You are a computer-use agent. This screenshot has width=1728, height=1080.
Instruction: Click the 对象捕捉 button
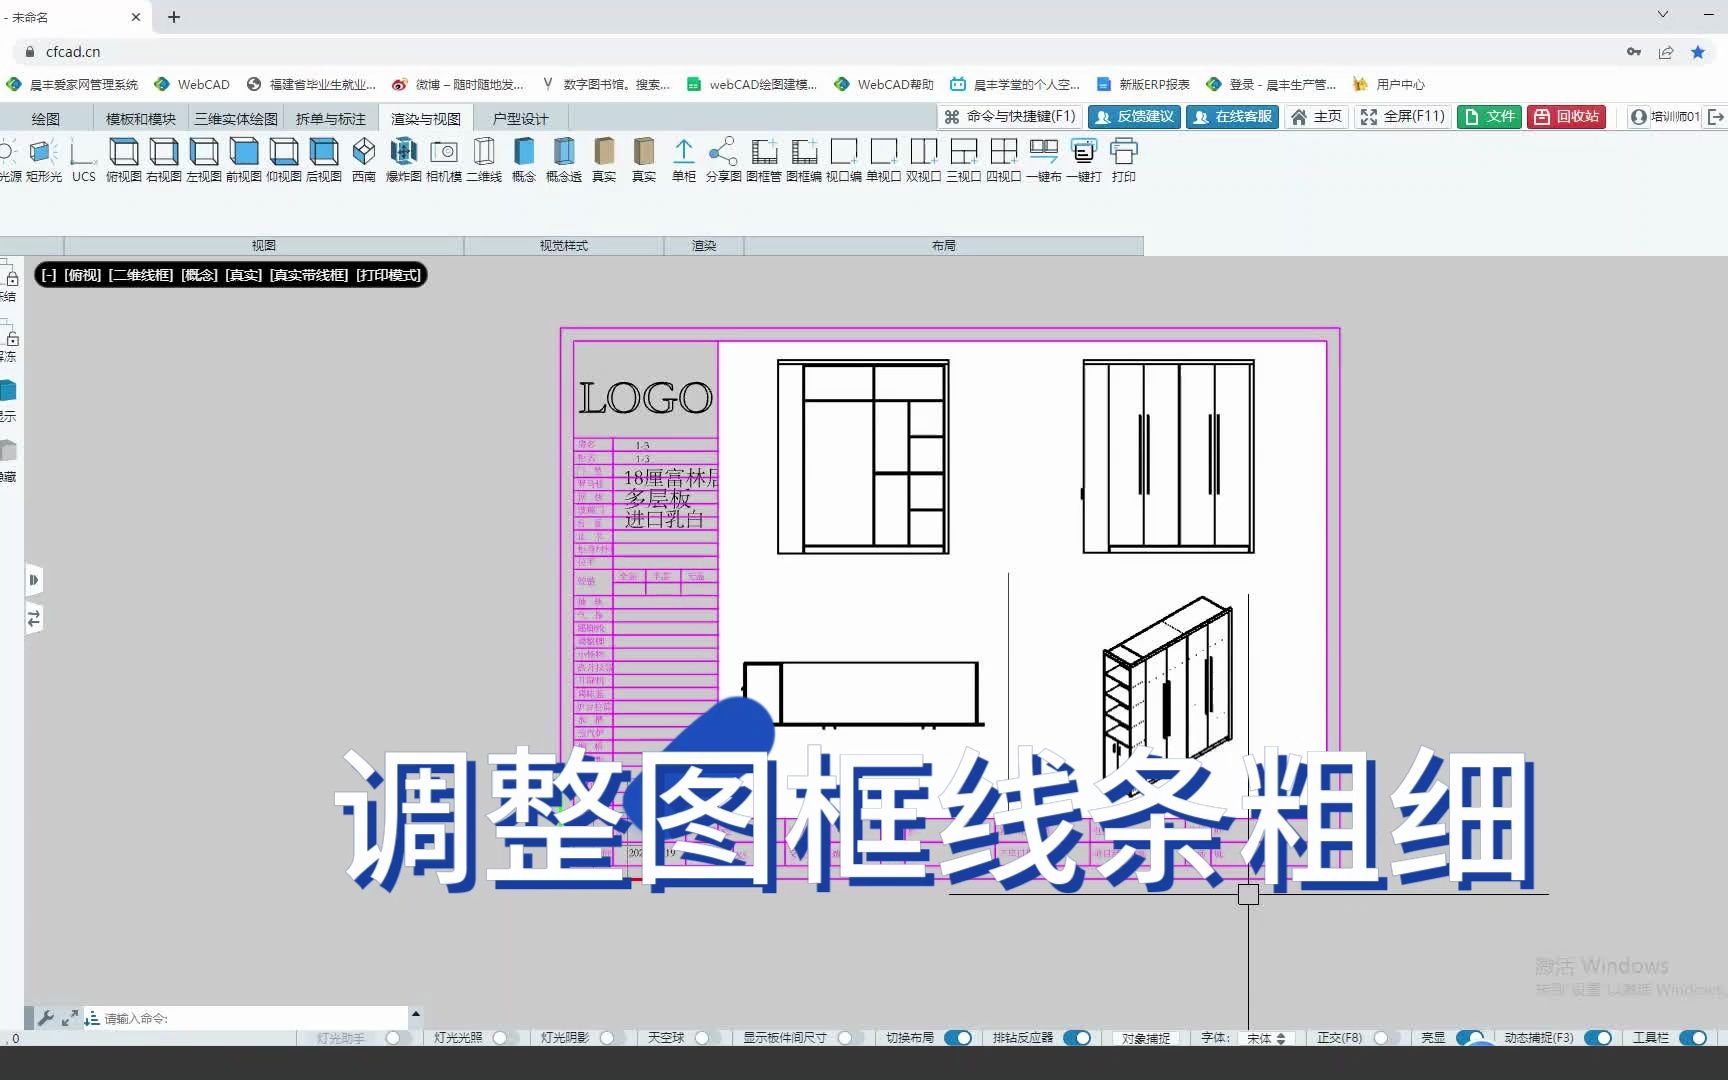pos(1146,1038)
